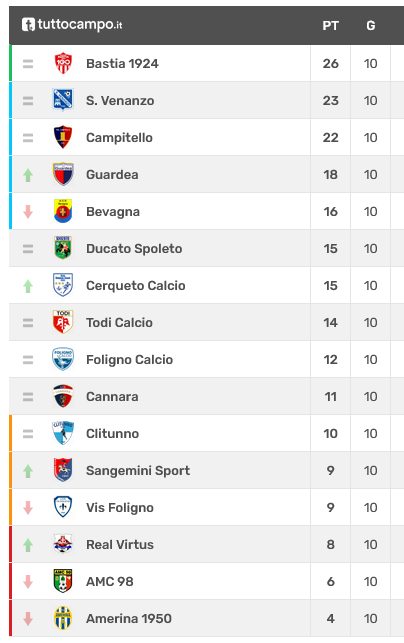The height and width of the screenshot is (643, 404).
Task: Click the tuttocampo.it logo
Action: [72, 25]
